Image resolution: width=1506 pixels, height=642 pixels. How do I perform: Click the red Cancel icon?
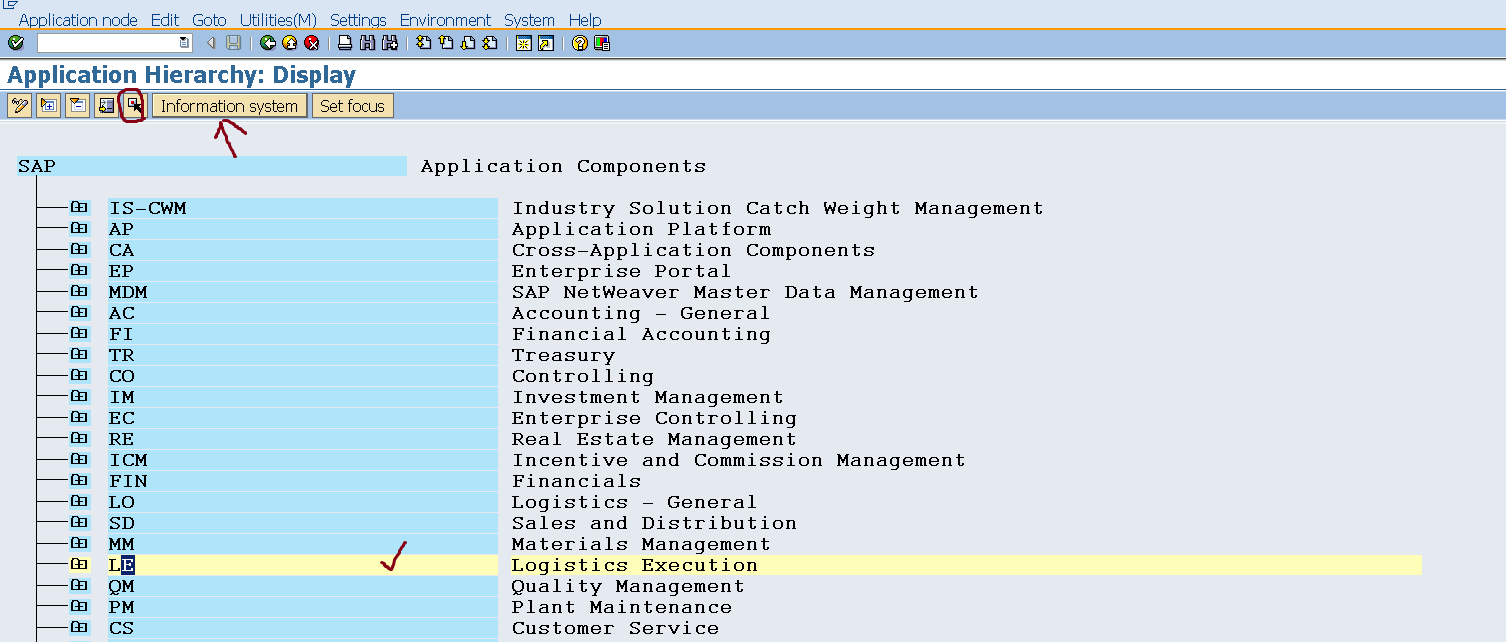(x=311, y=43)
